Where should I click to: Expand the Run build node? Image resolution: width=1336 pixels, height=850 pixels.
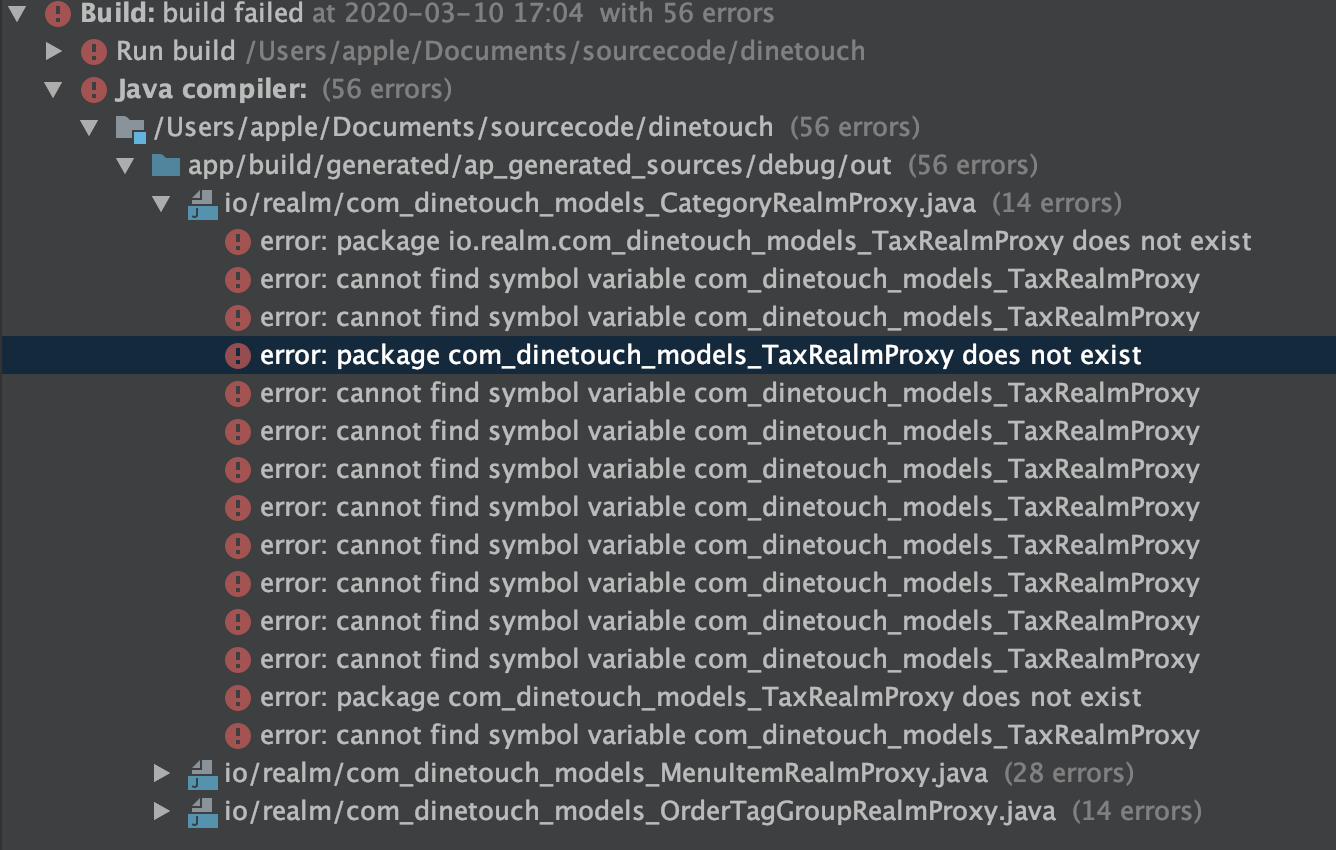[x=54, y=51]
